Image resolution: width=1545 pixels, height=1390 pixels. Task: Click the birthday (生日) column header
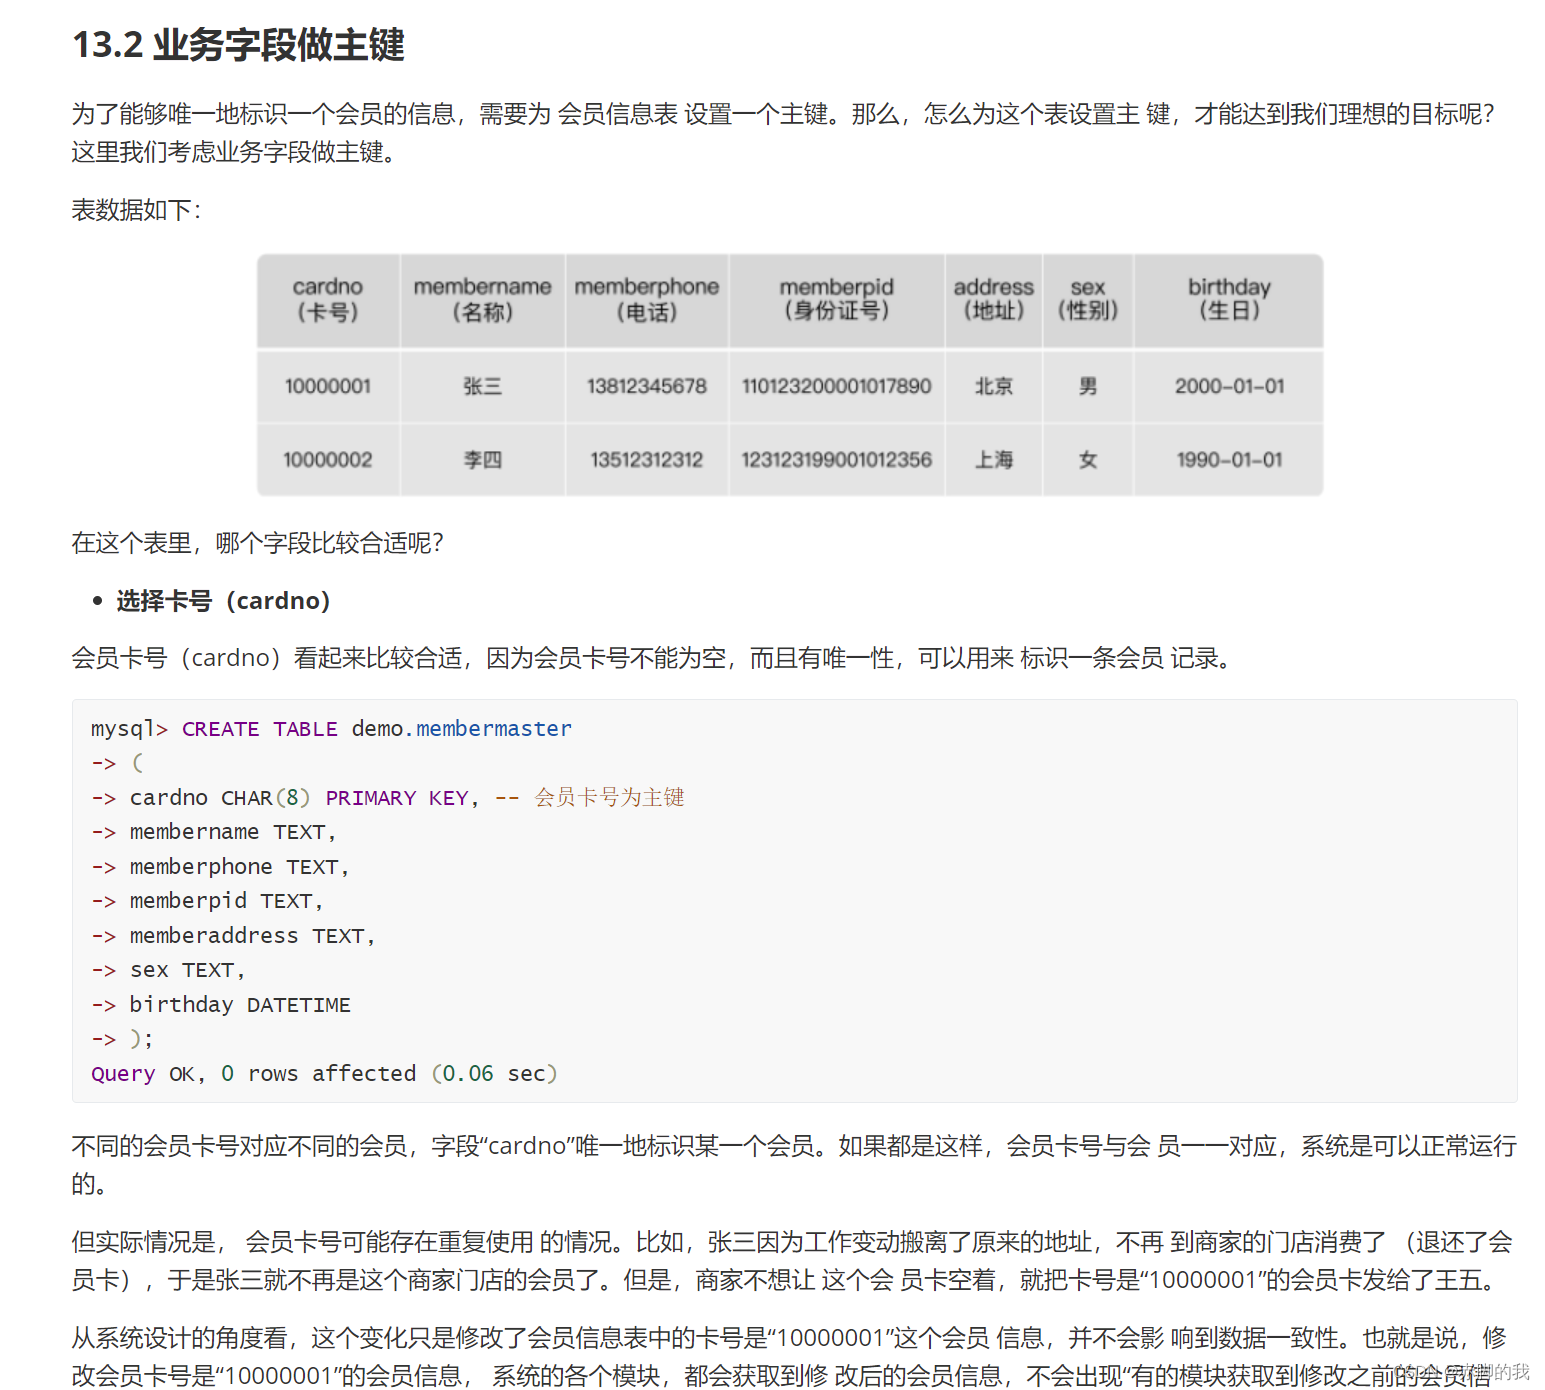(x=1228, y=299)
